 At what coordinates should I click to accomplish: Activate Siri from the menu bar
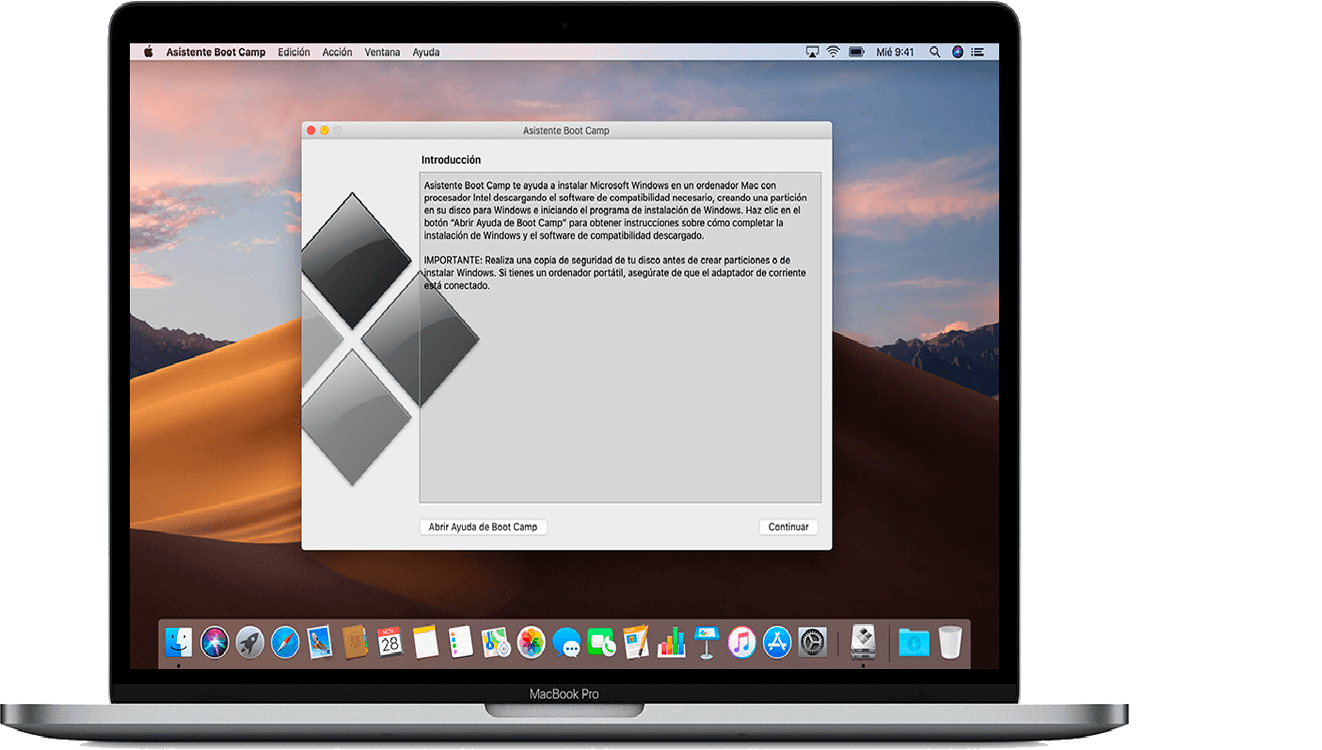(x=957, y=52)
